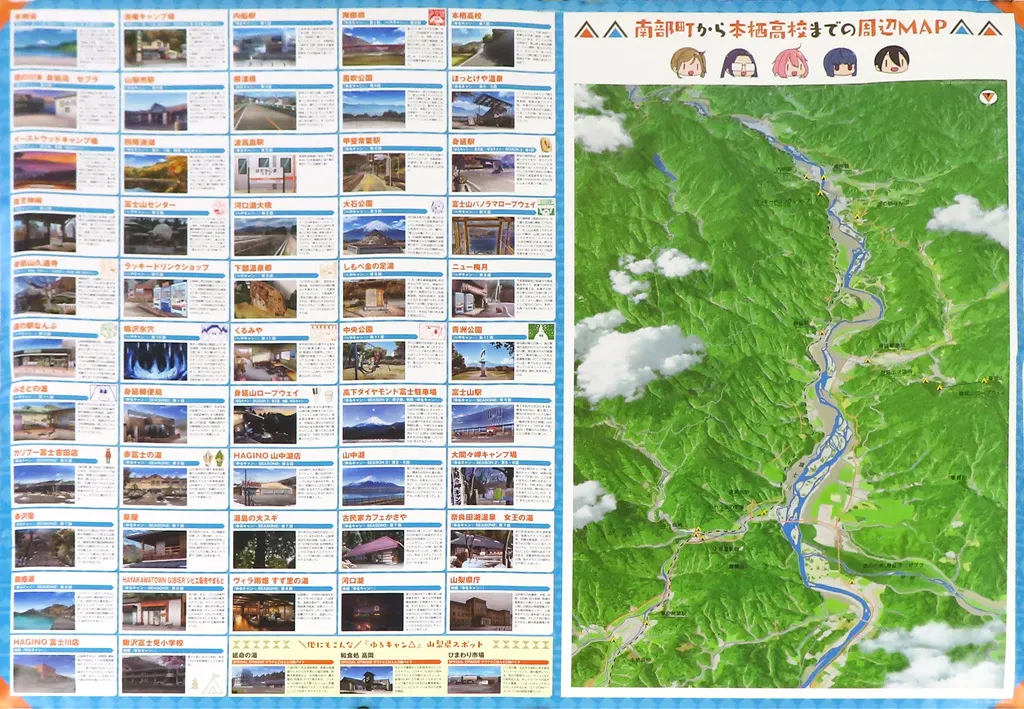Click the stamp icon on 道の駅なんぶ card
Image resolution: width=1024 pixels, height=709 pixels.
tap(108, 330)
